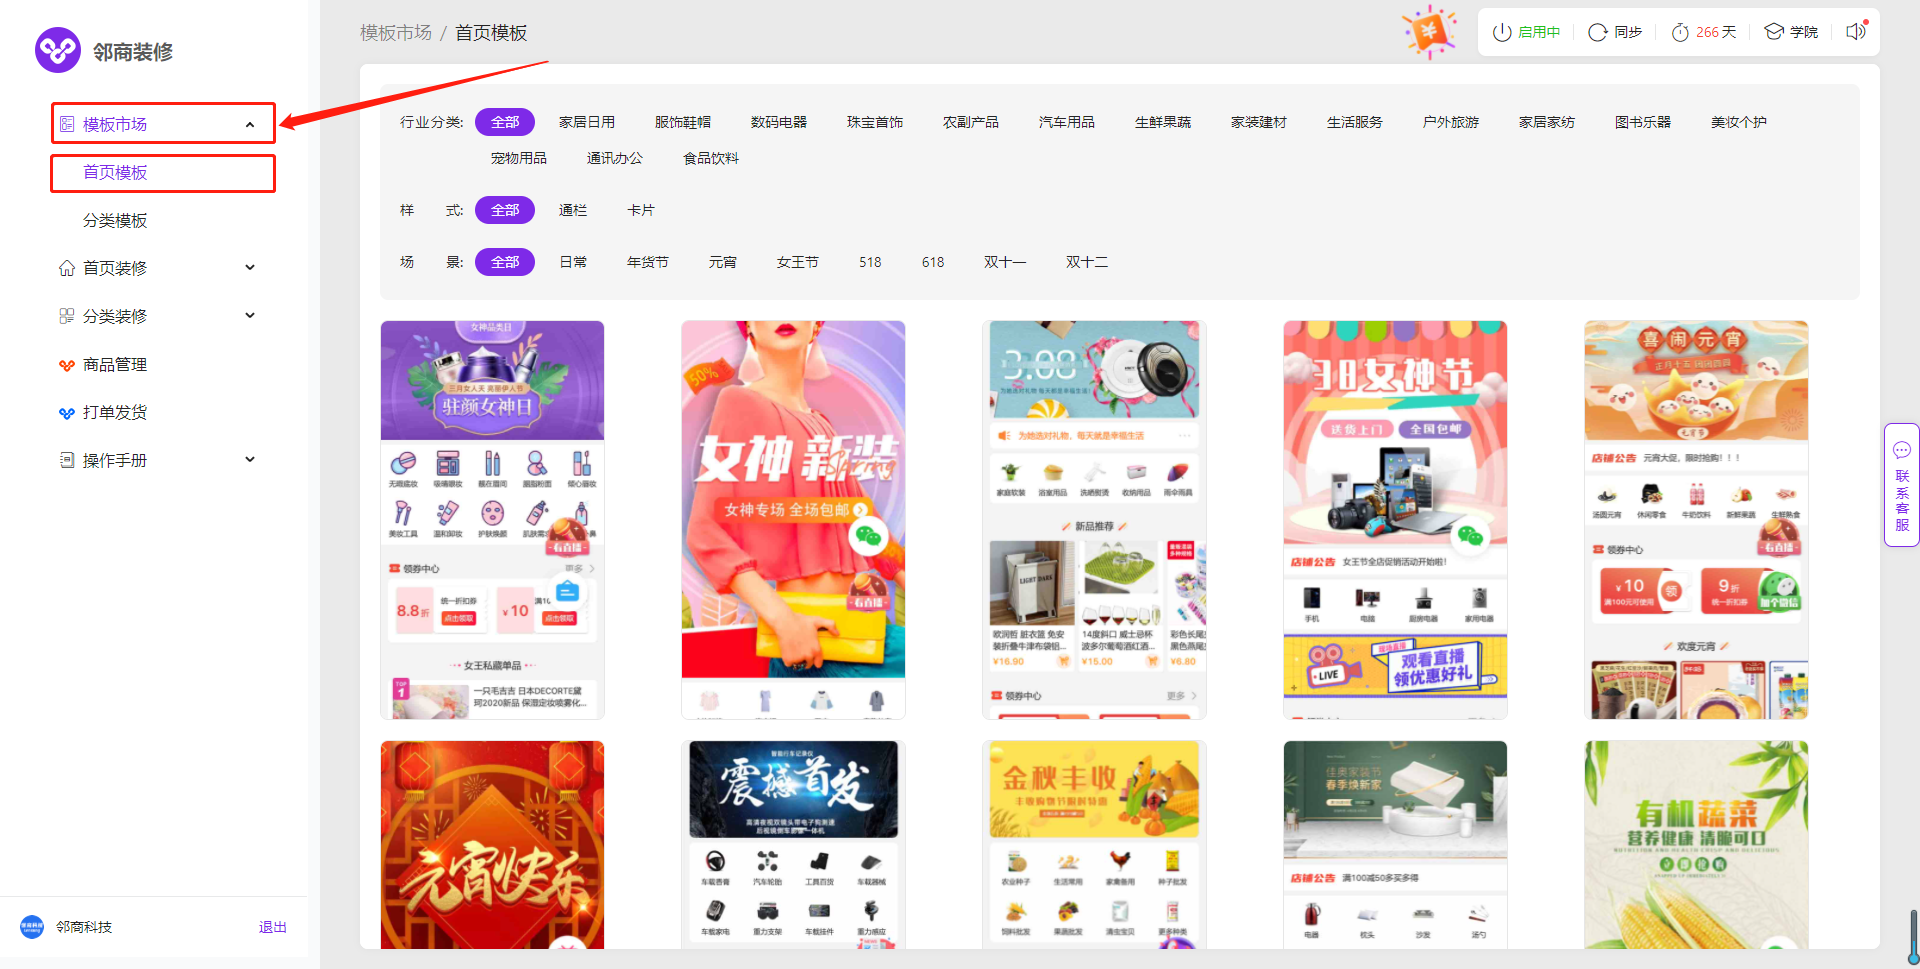The width and height of the screenshot is (1920, 969).
Task: Open the 元宵快乐 template thumbnail
Action: pyautogui.click(x=492, y=845)
